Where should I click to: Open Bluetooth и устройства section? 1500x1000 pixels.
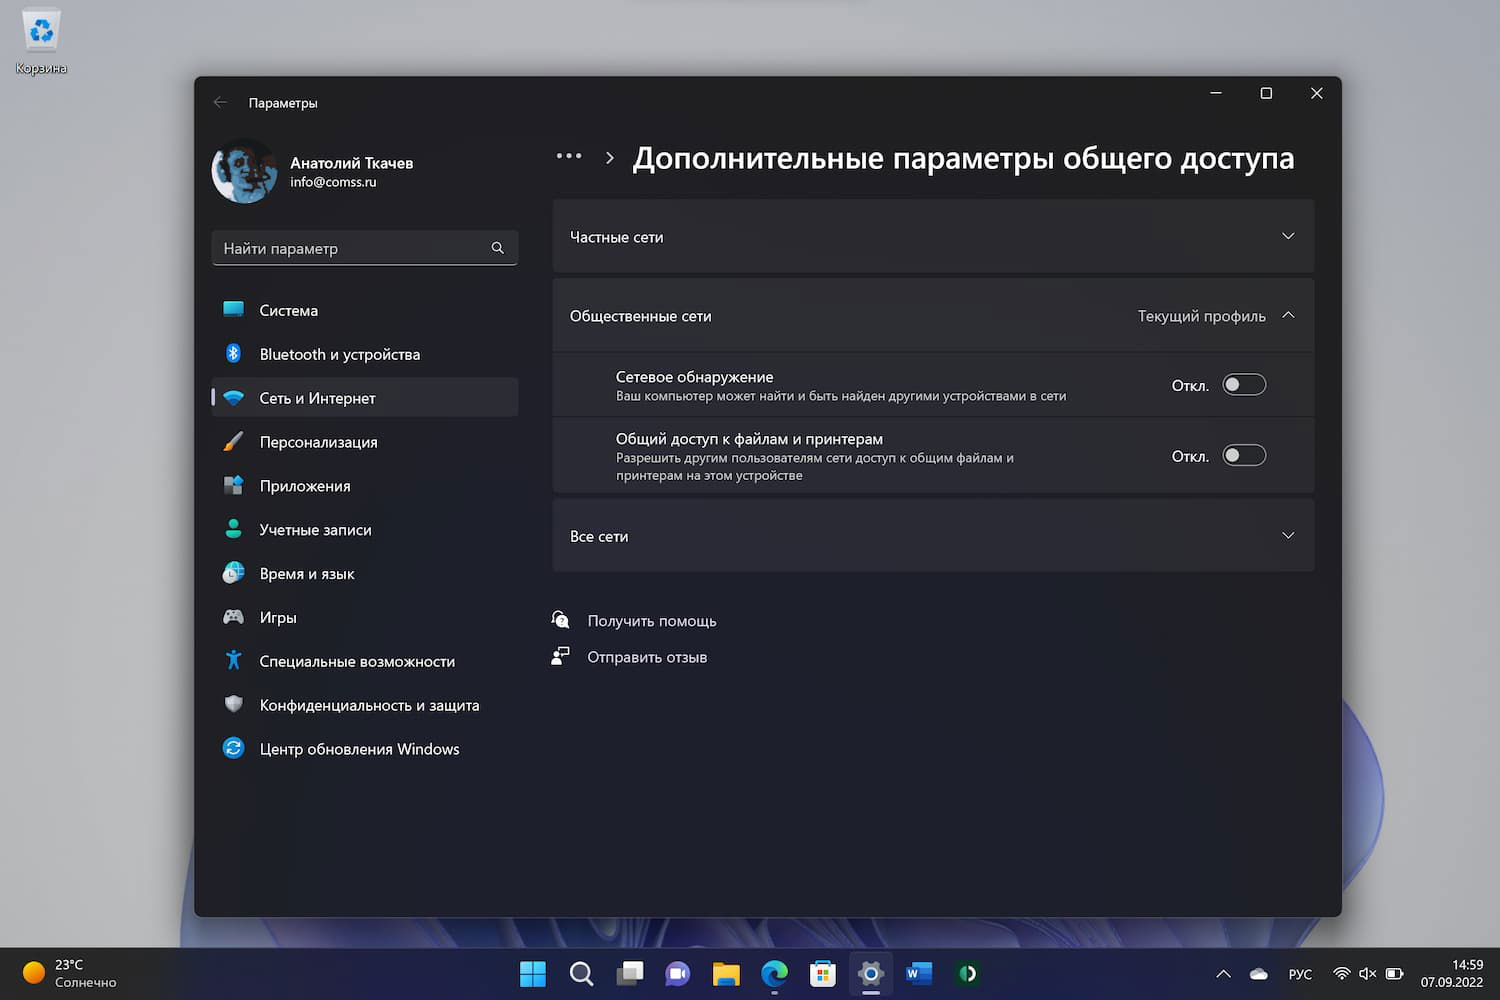point(365,354)
